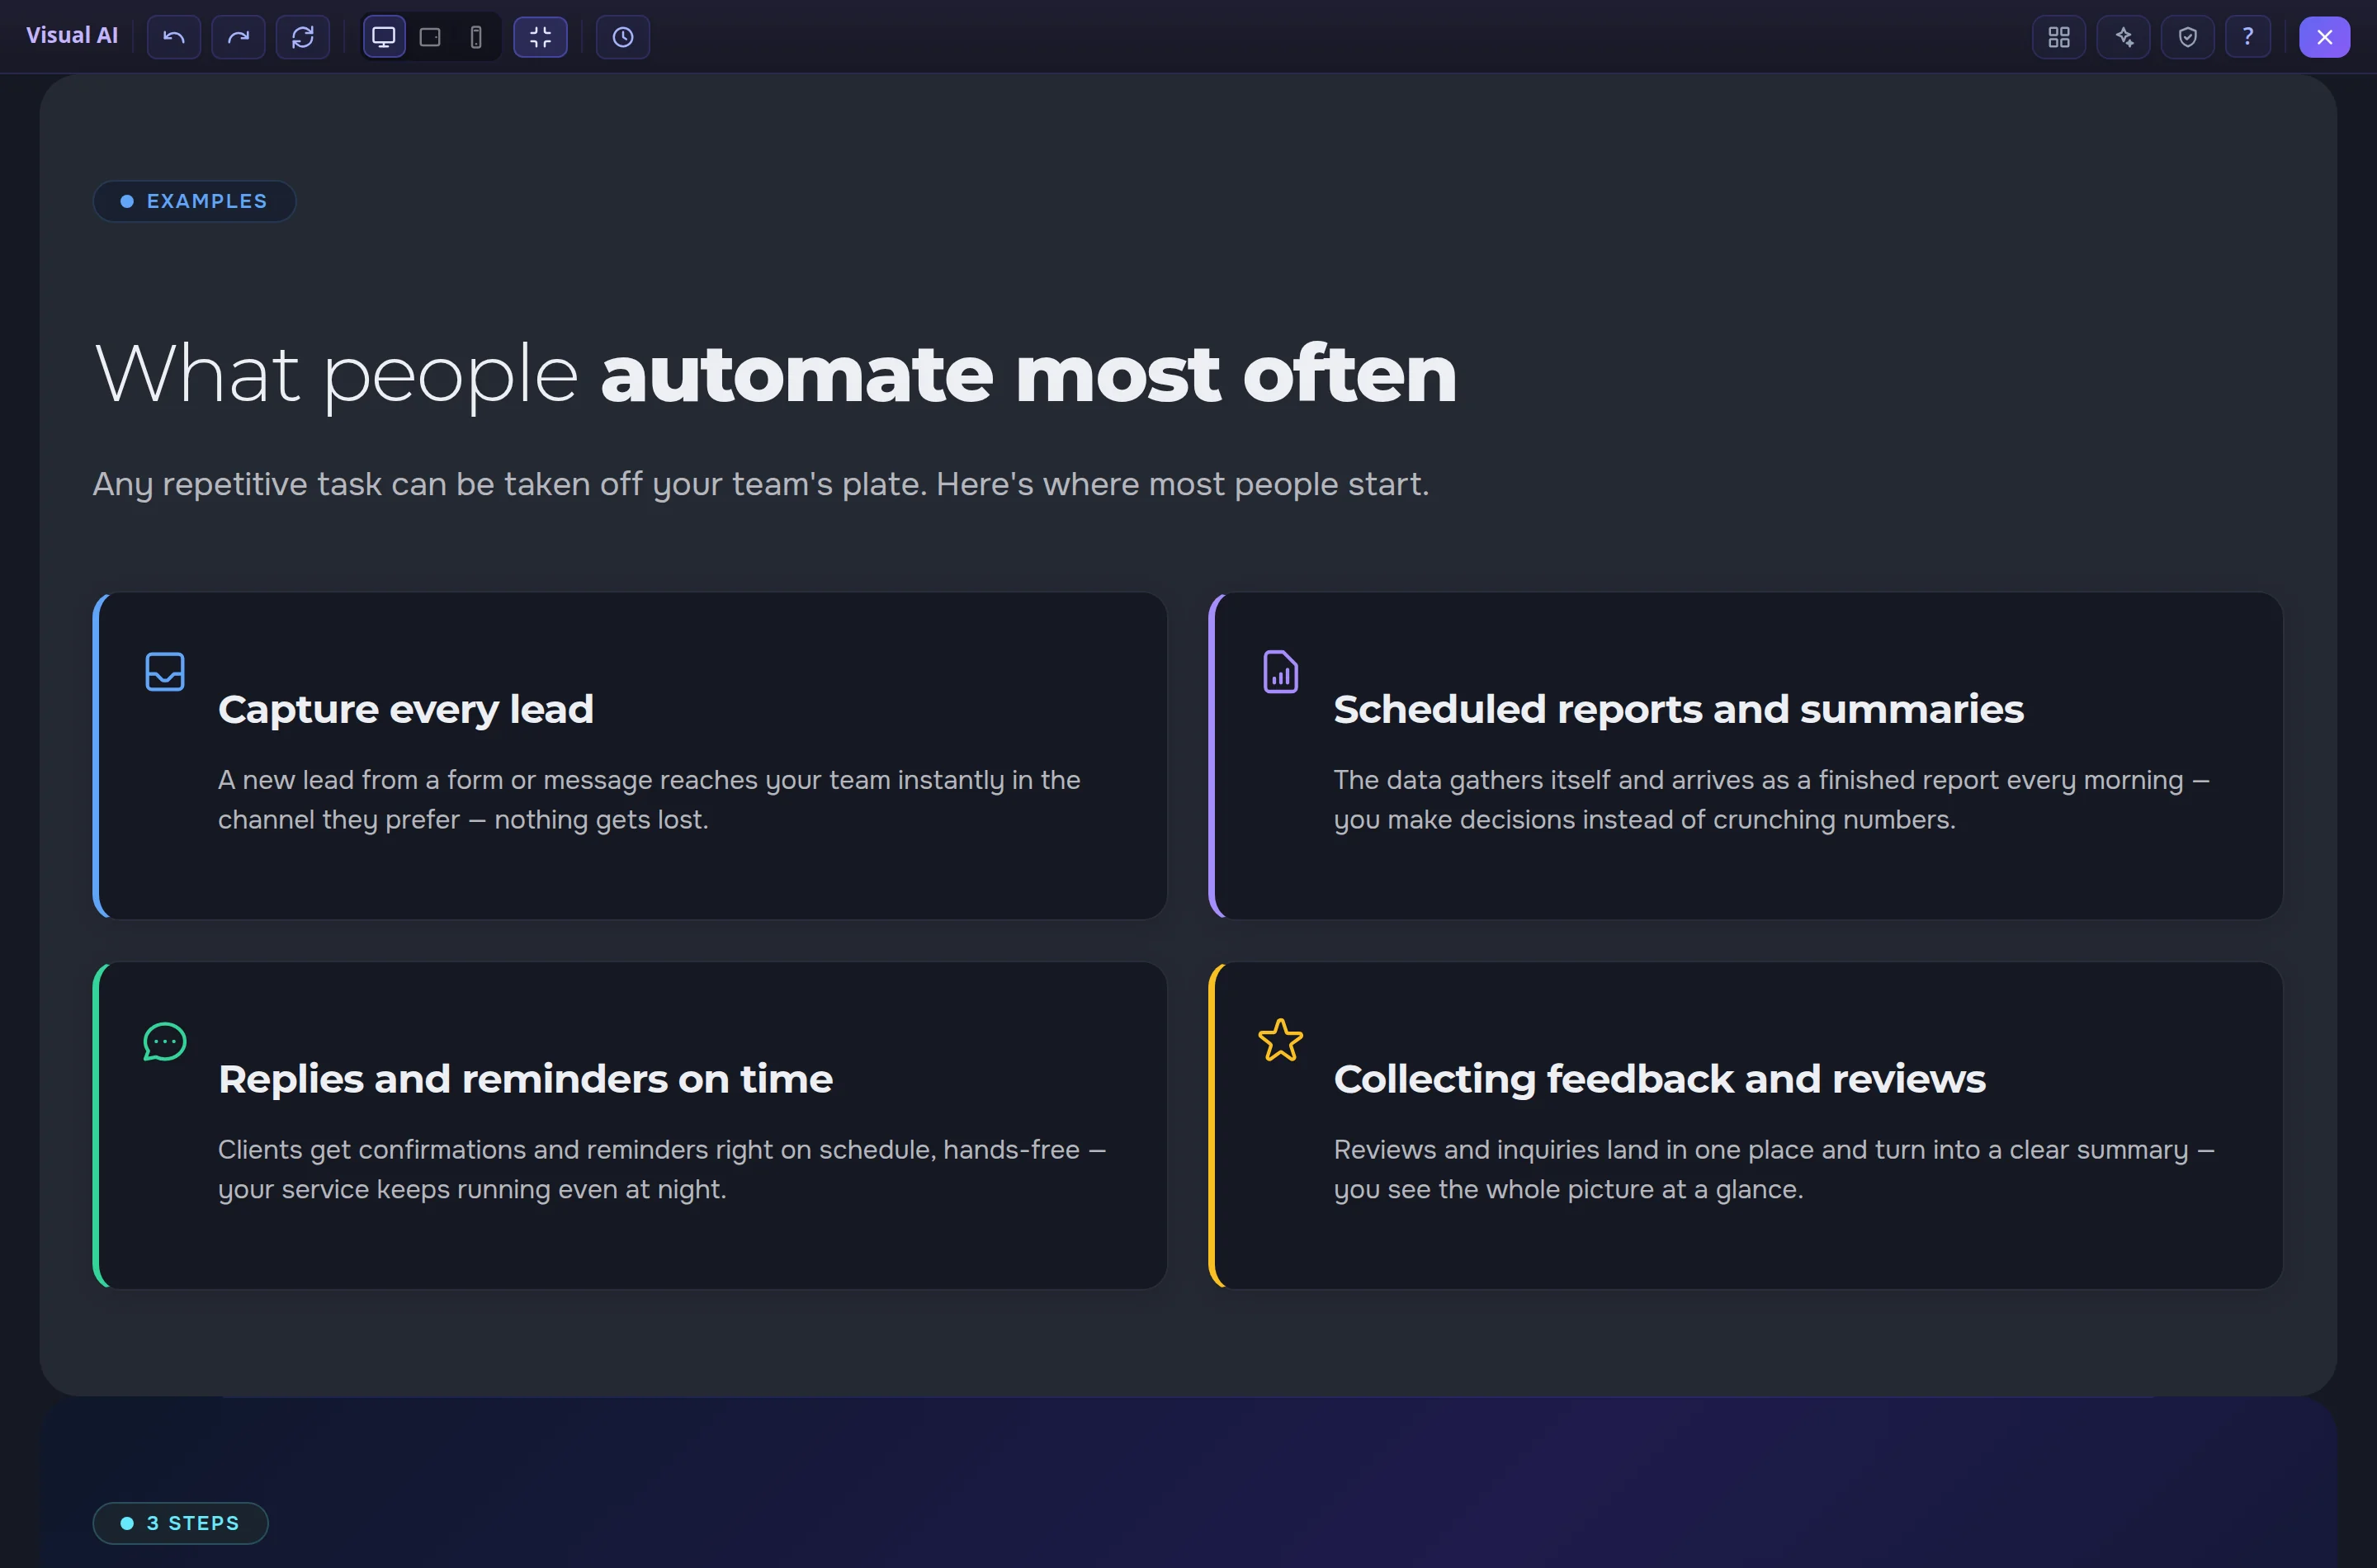This screenshot has width=2377, height=1568.
Task: Click the redo arrow in the toolbar
Action: [238, 37]
